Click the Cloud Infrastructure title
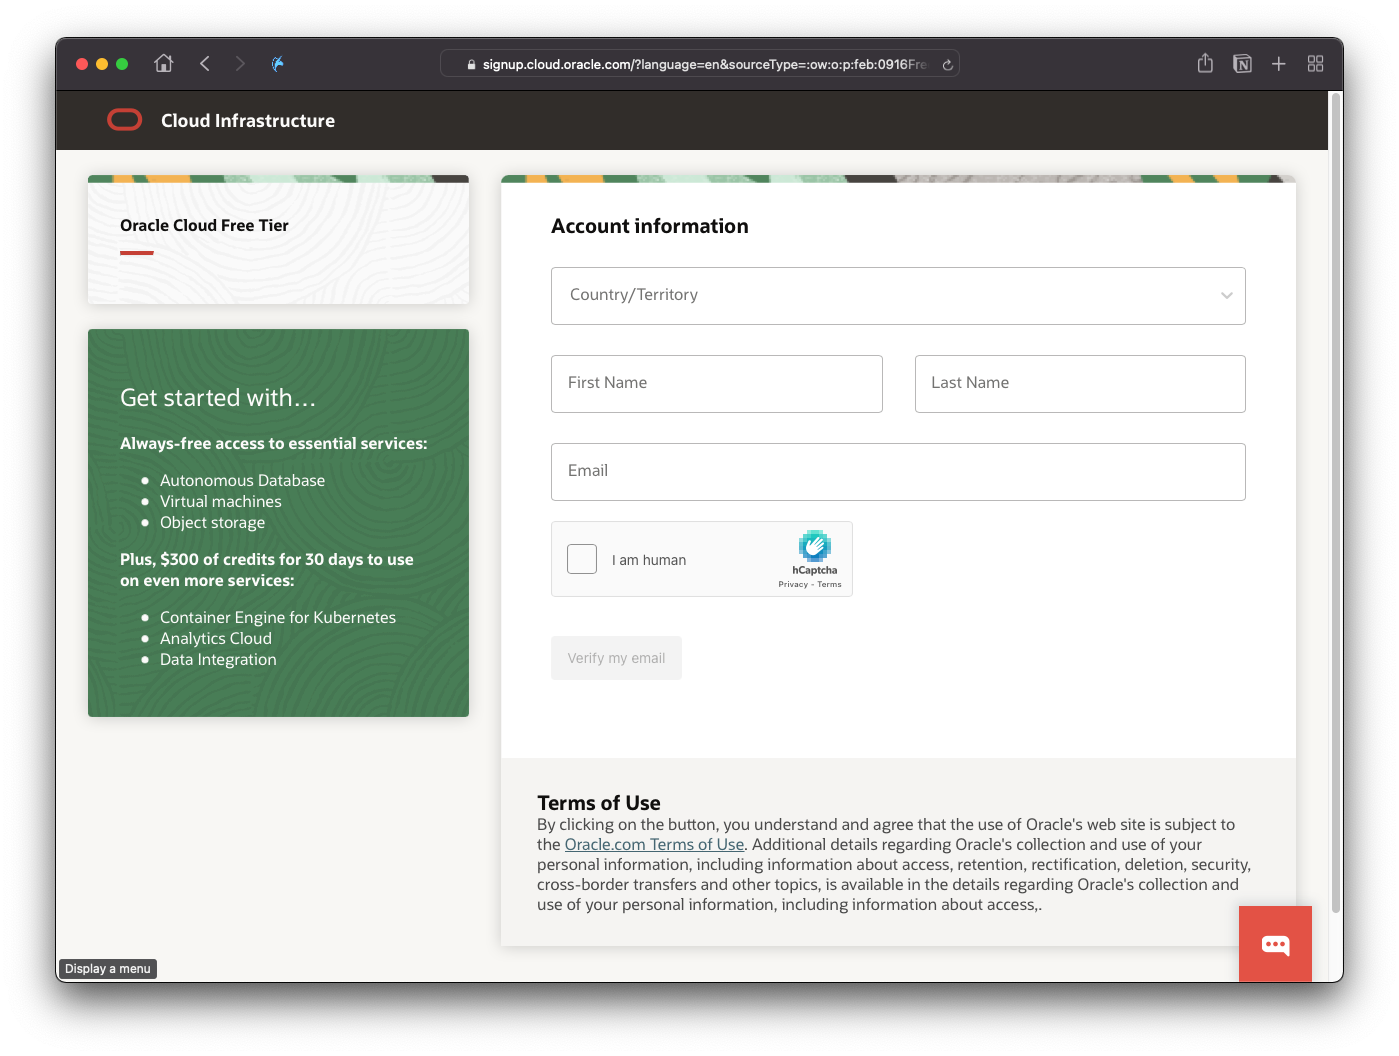 248,121
